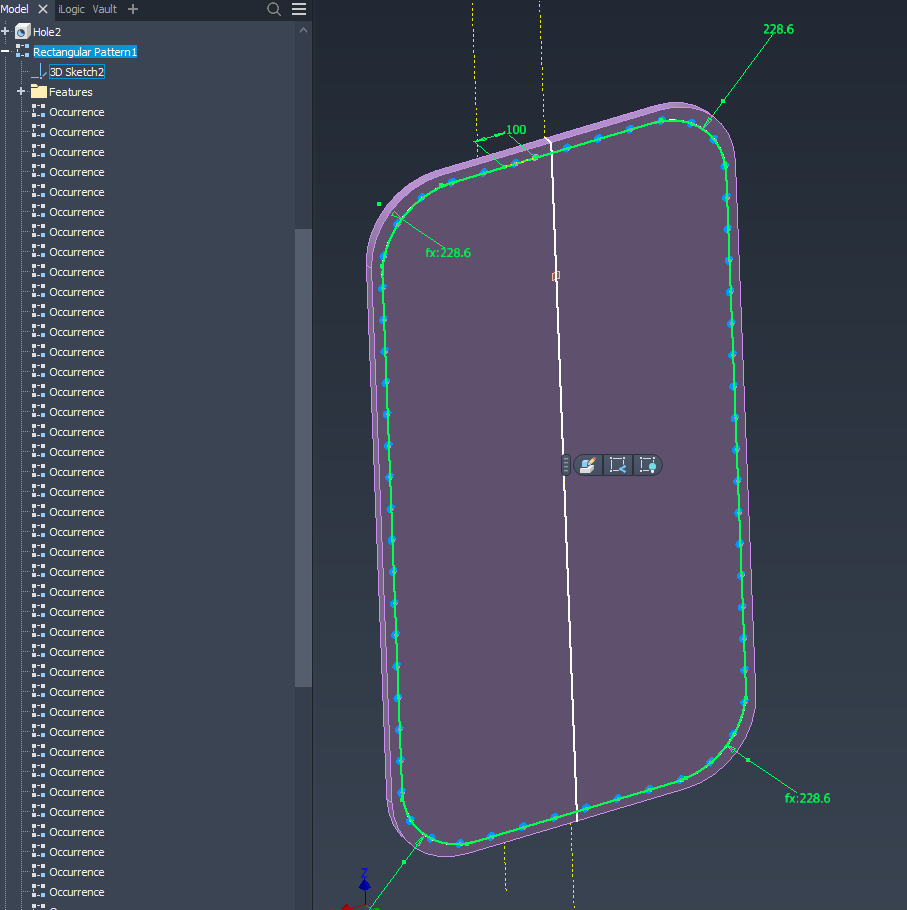
Task: Click the blue Z axis arrow on the triad
Action: tap(364, 883)
